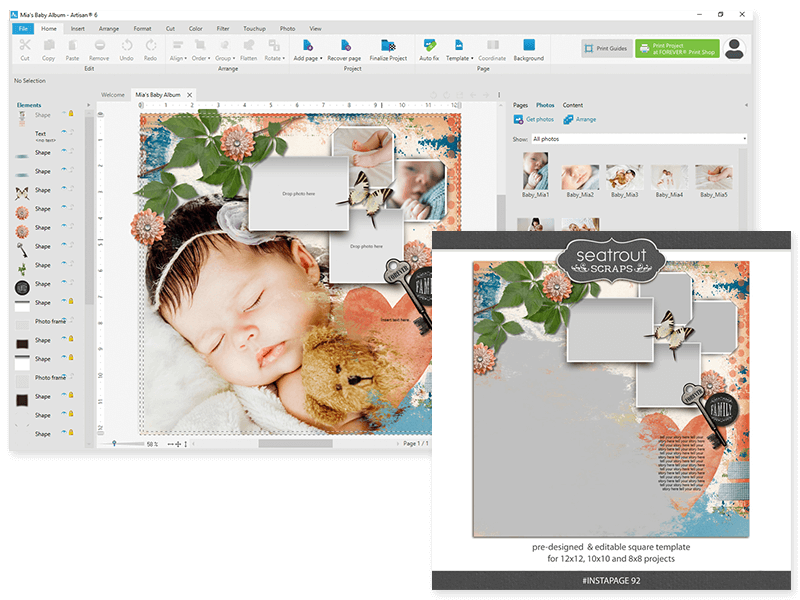
Task: Click the Elements list vertical scrollbar
Action: tap(89, 209)
